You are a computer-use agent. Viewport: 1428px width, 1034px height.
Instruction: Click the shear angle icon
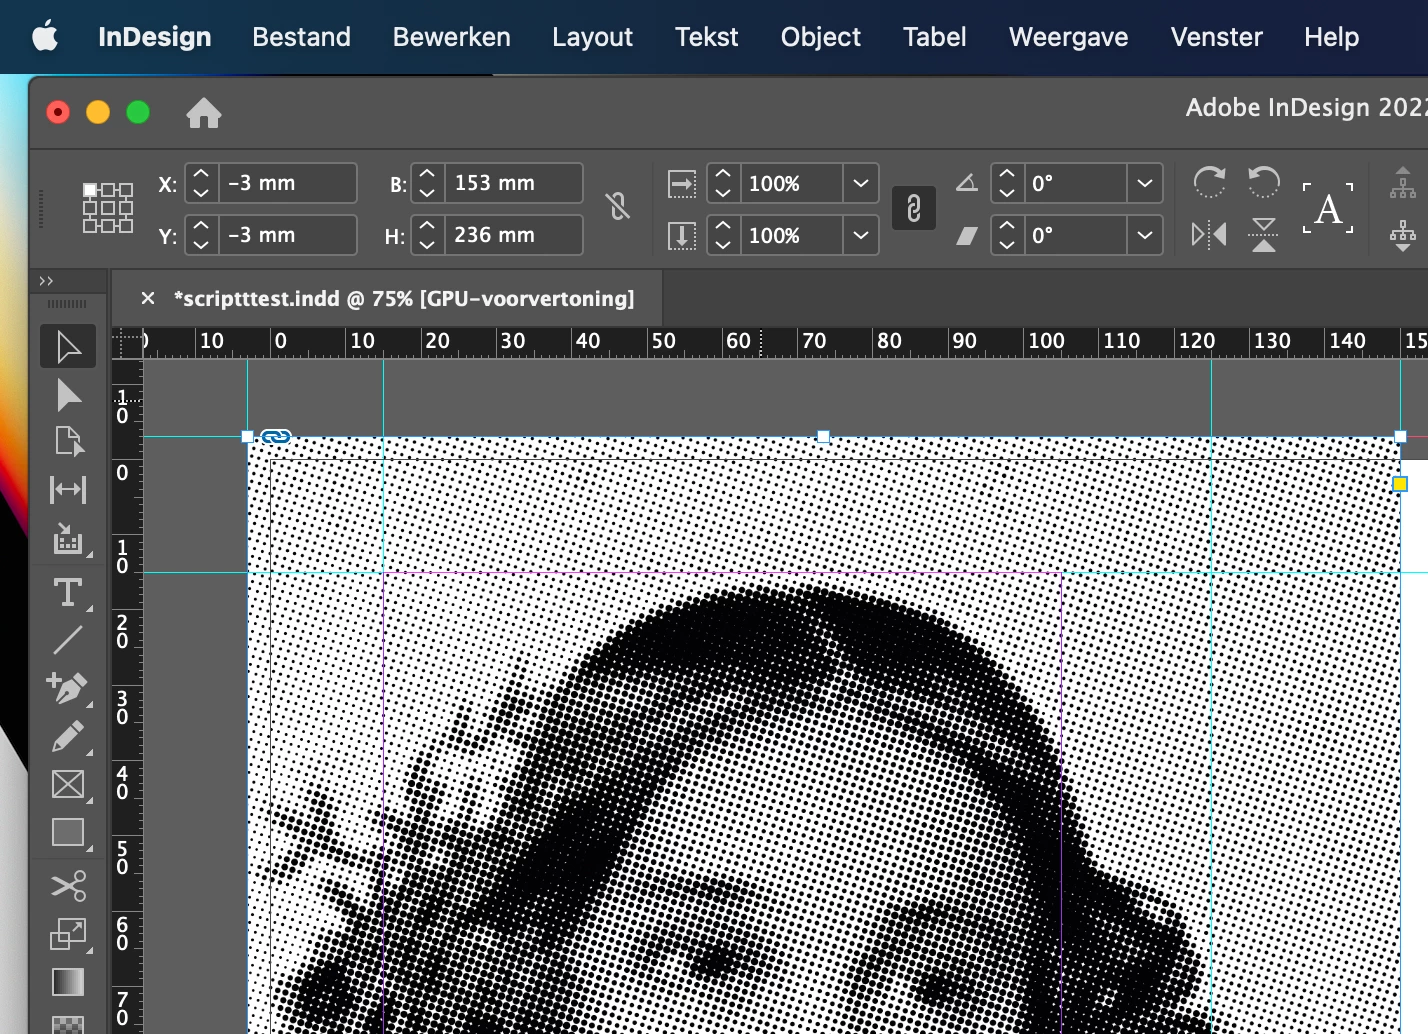(x=966, y=236)
